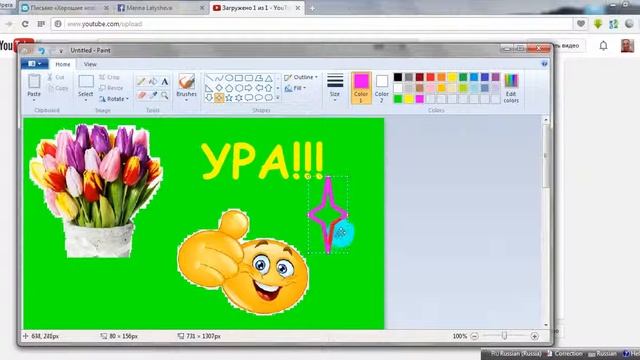640x360 pixels.
Task: Choose the Triangle shape
Action: pos(269,78)
